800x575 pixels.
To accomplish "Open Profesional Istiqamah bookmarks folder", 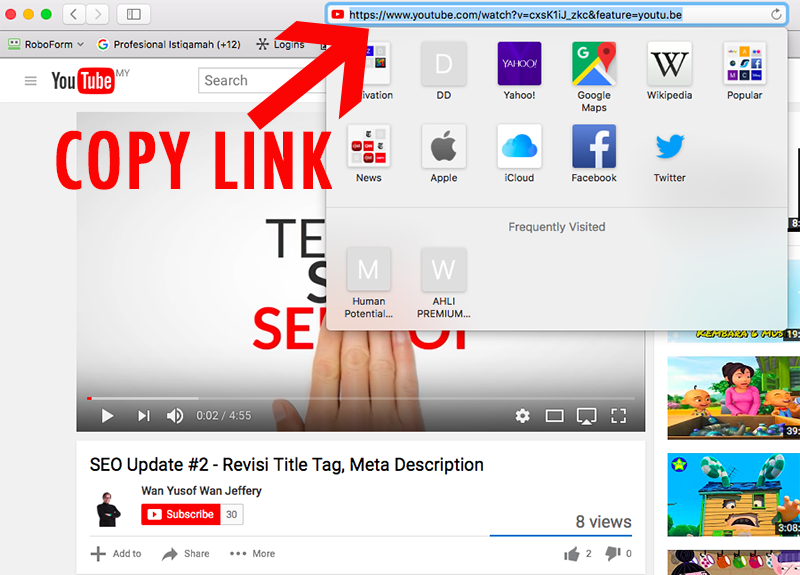I will point(169,44).
